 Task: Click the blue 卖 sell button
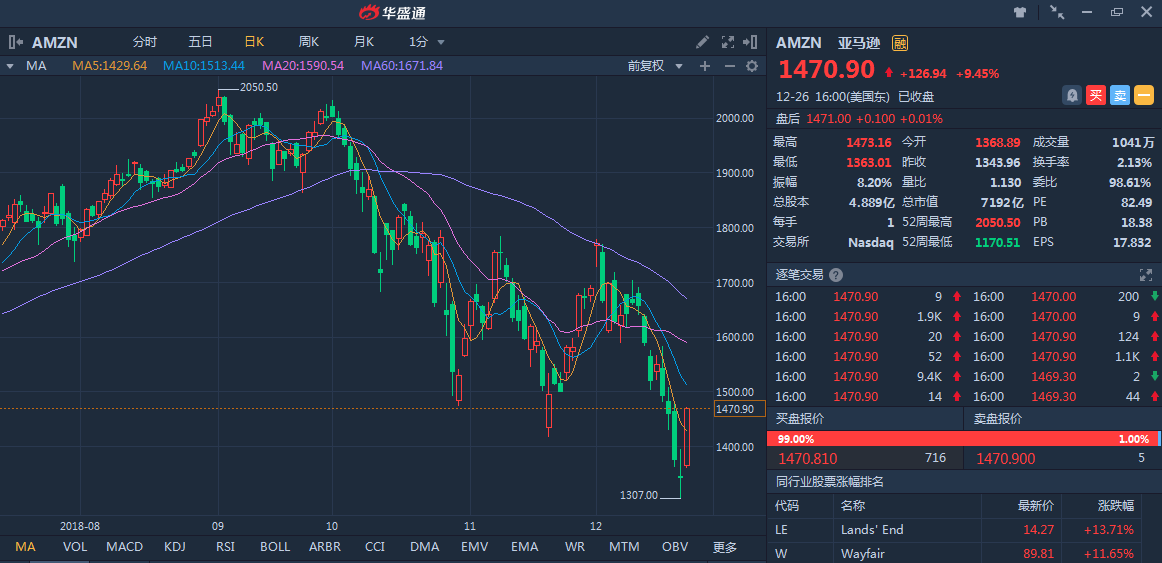coord(1120,96)
